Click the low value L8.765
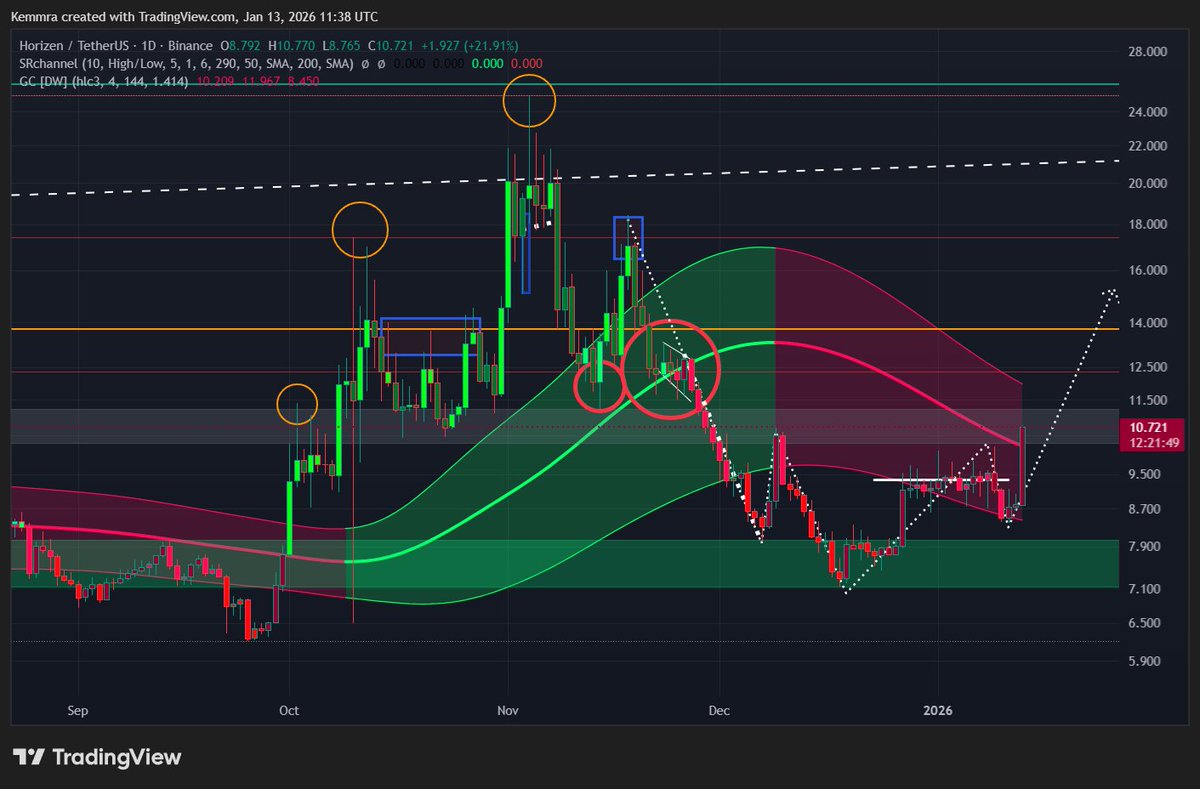 click(x=341, y=46)
